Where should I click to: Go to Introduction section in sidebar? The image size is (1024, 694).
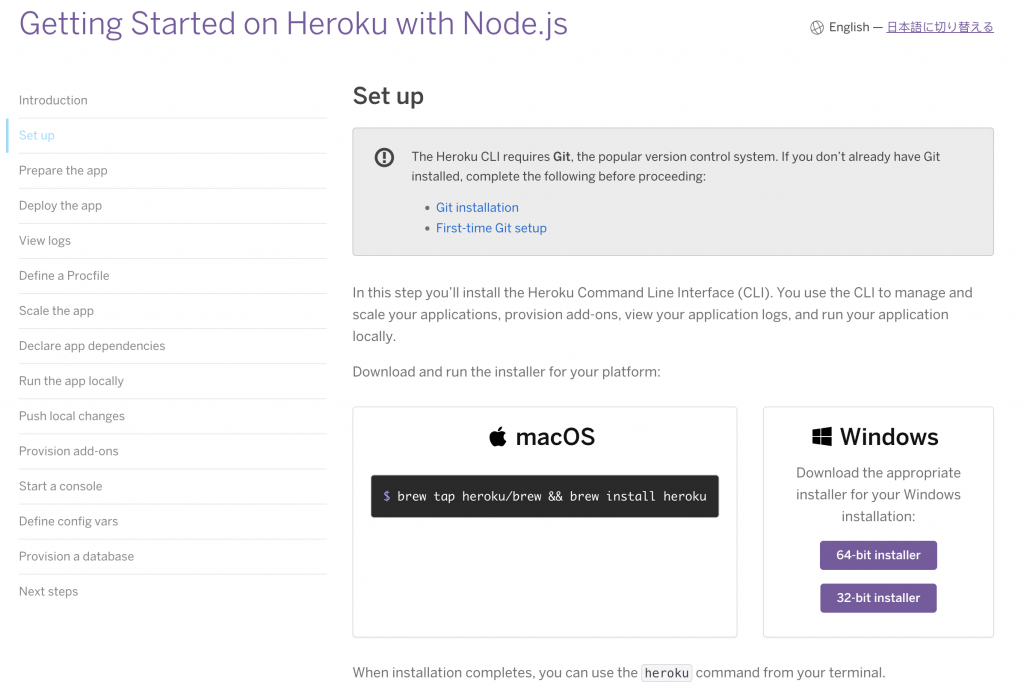(53, 100)
